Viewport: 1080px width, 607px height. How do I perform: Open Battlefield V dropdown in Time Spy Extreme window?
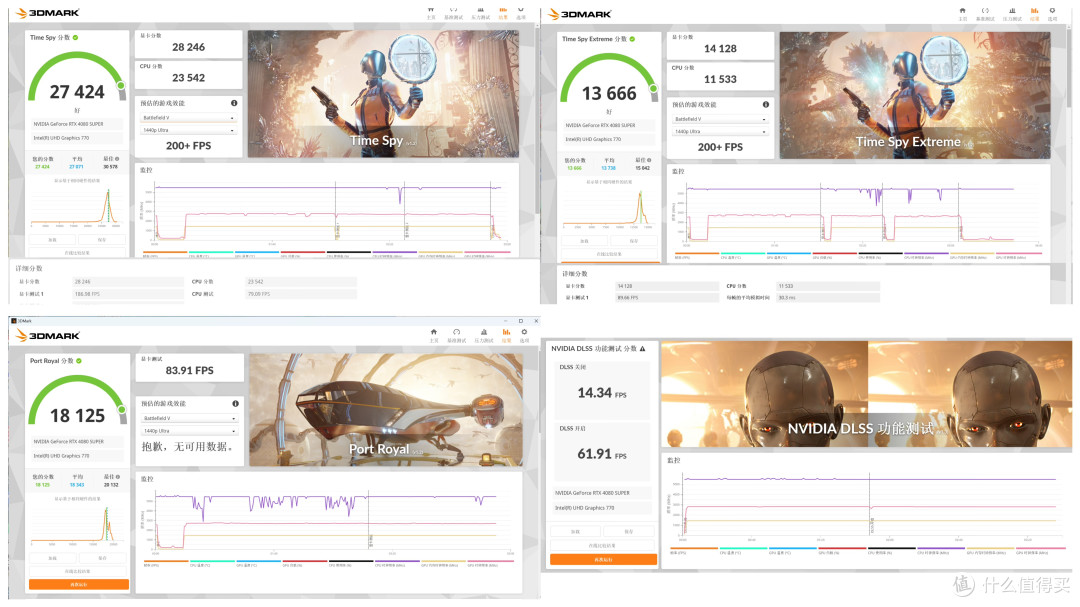720,119
